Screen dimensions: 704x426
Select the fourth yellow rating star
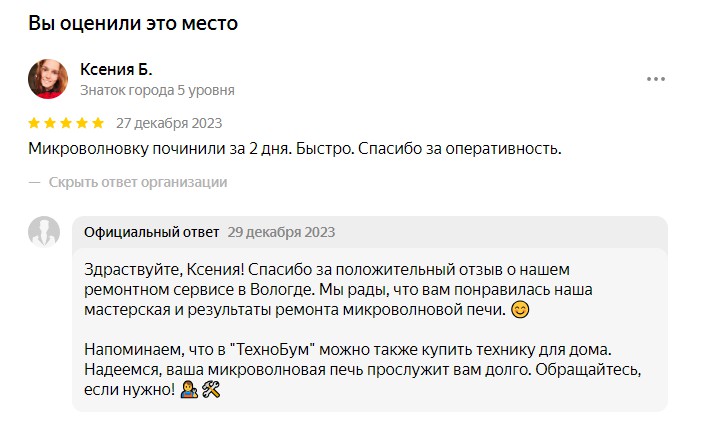point(82,124)
